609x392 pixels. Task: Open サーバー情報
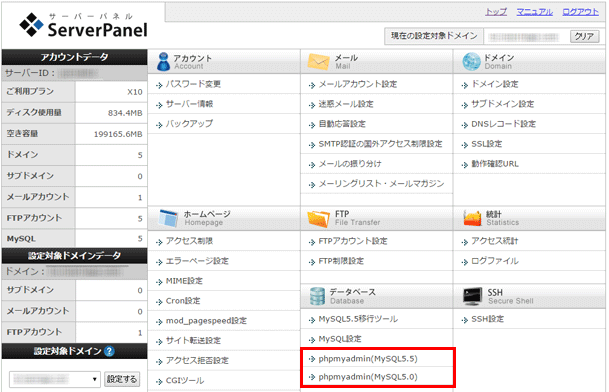[189, 104]
